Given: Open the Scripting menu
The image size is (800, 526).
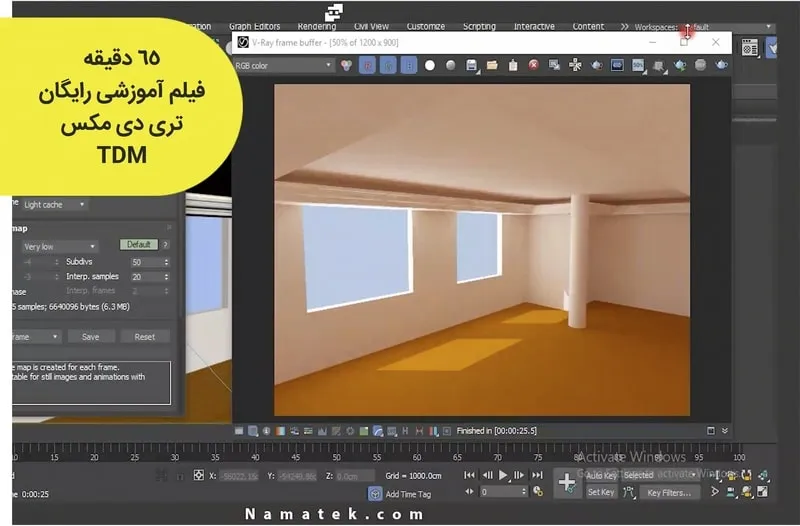Looking at the screenshot, I should 479,26.
